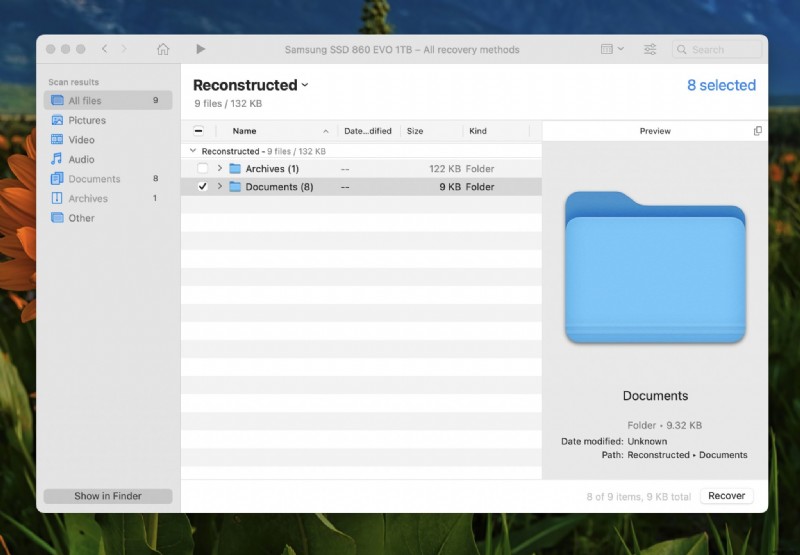Click the Show in Finder button
The height and width of the screenshot is (555, 800).
[x=108, y=496]
